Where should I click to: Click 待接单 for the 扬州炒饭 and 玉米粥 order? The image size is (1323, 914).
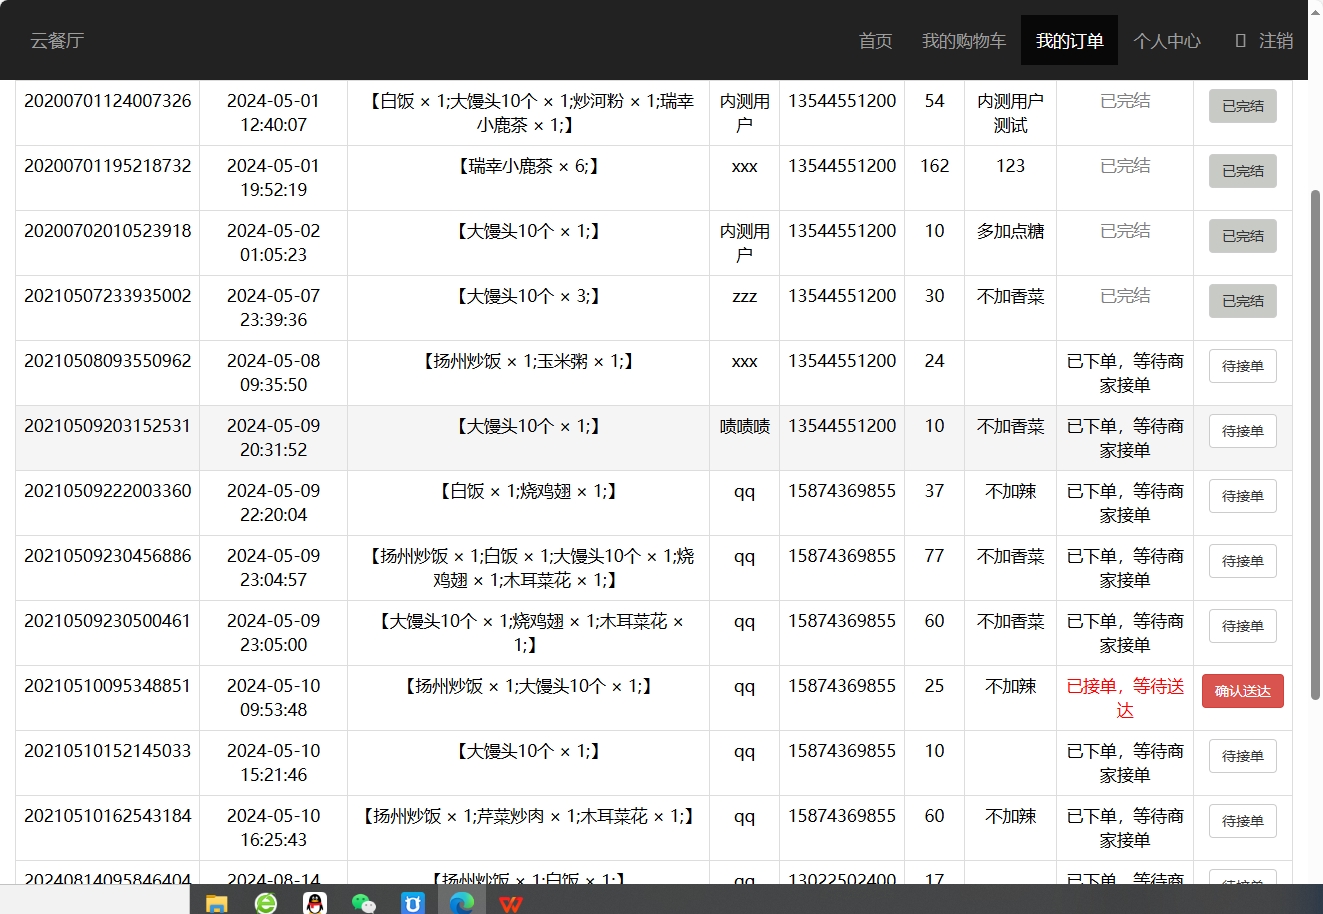click(x=1242, y=365)
